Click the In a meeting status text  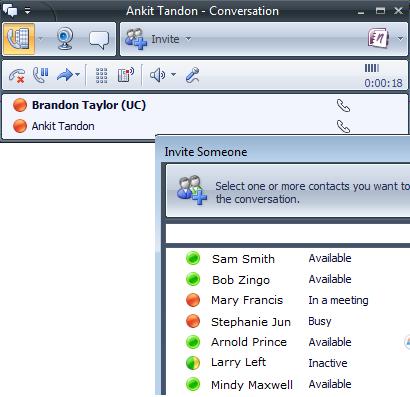[x=338, y=300]
